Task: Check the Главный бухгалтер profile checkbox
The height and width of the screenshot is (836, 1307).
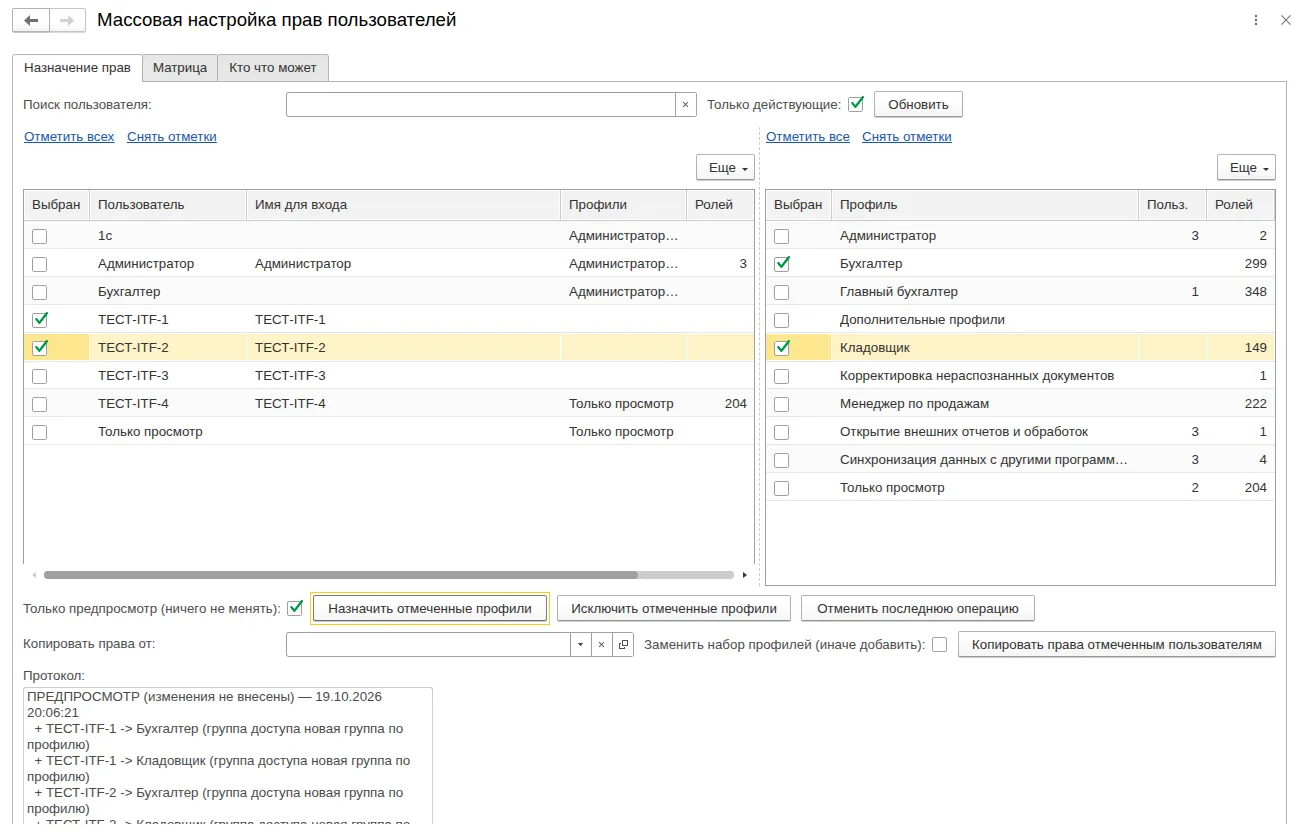Action: [x=782, y=292]
